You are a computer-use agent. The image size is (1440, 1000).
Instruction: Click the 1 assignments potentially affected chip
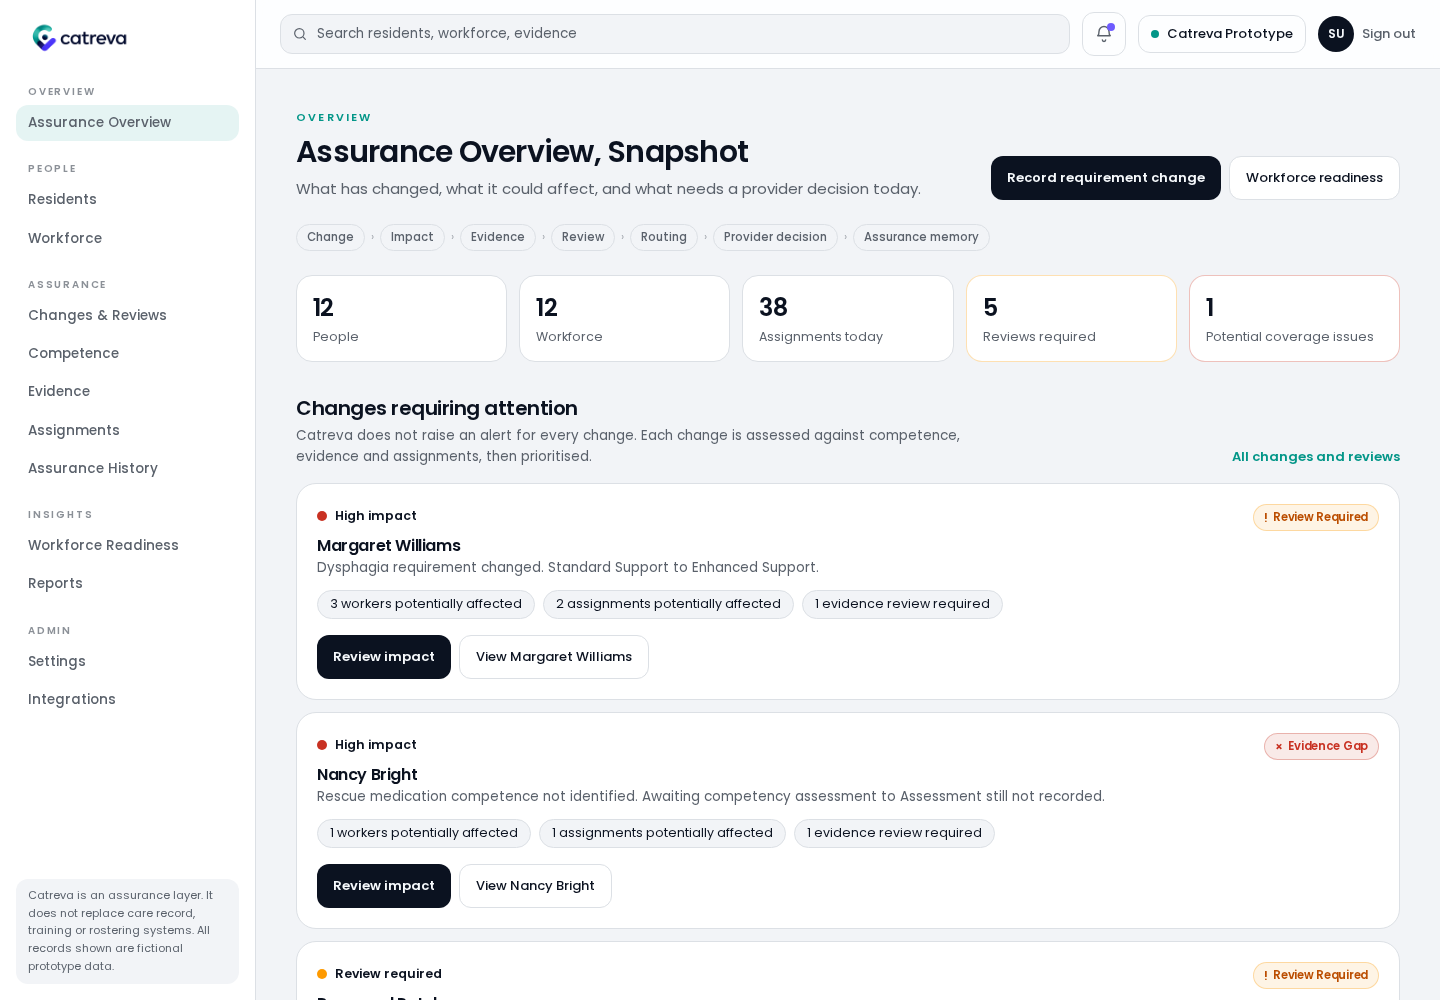662,834
